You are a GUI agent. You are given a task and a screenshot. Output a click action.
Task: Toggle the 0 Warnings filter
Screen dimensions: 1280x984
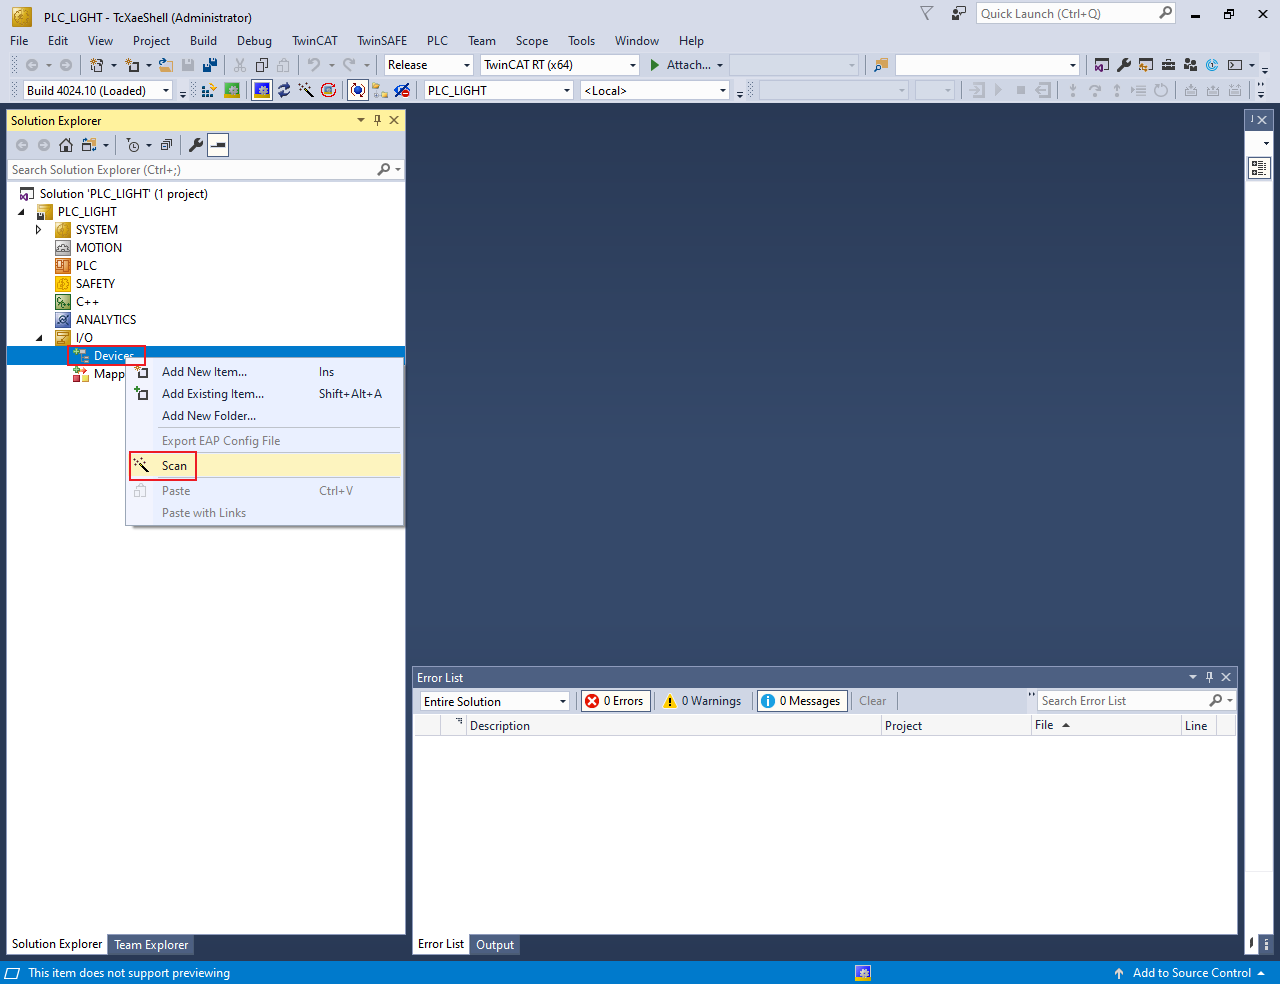703,701
